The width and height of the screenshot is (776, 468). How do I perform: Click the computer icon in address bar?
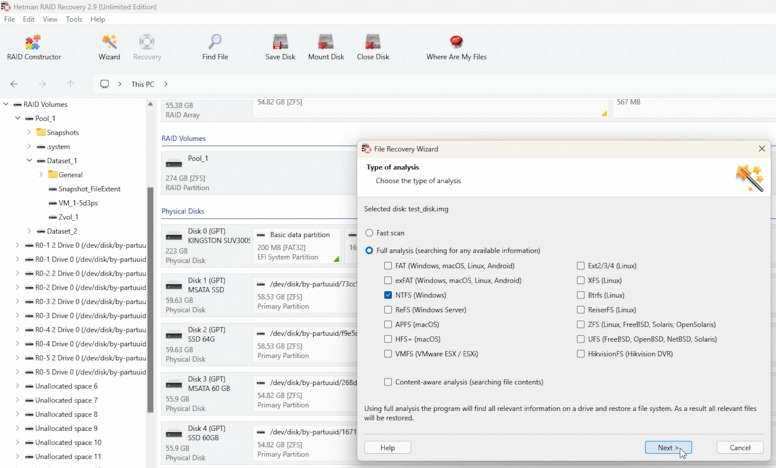pyautogui.click(x=104, y=84)
